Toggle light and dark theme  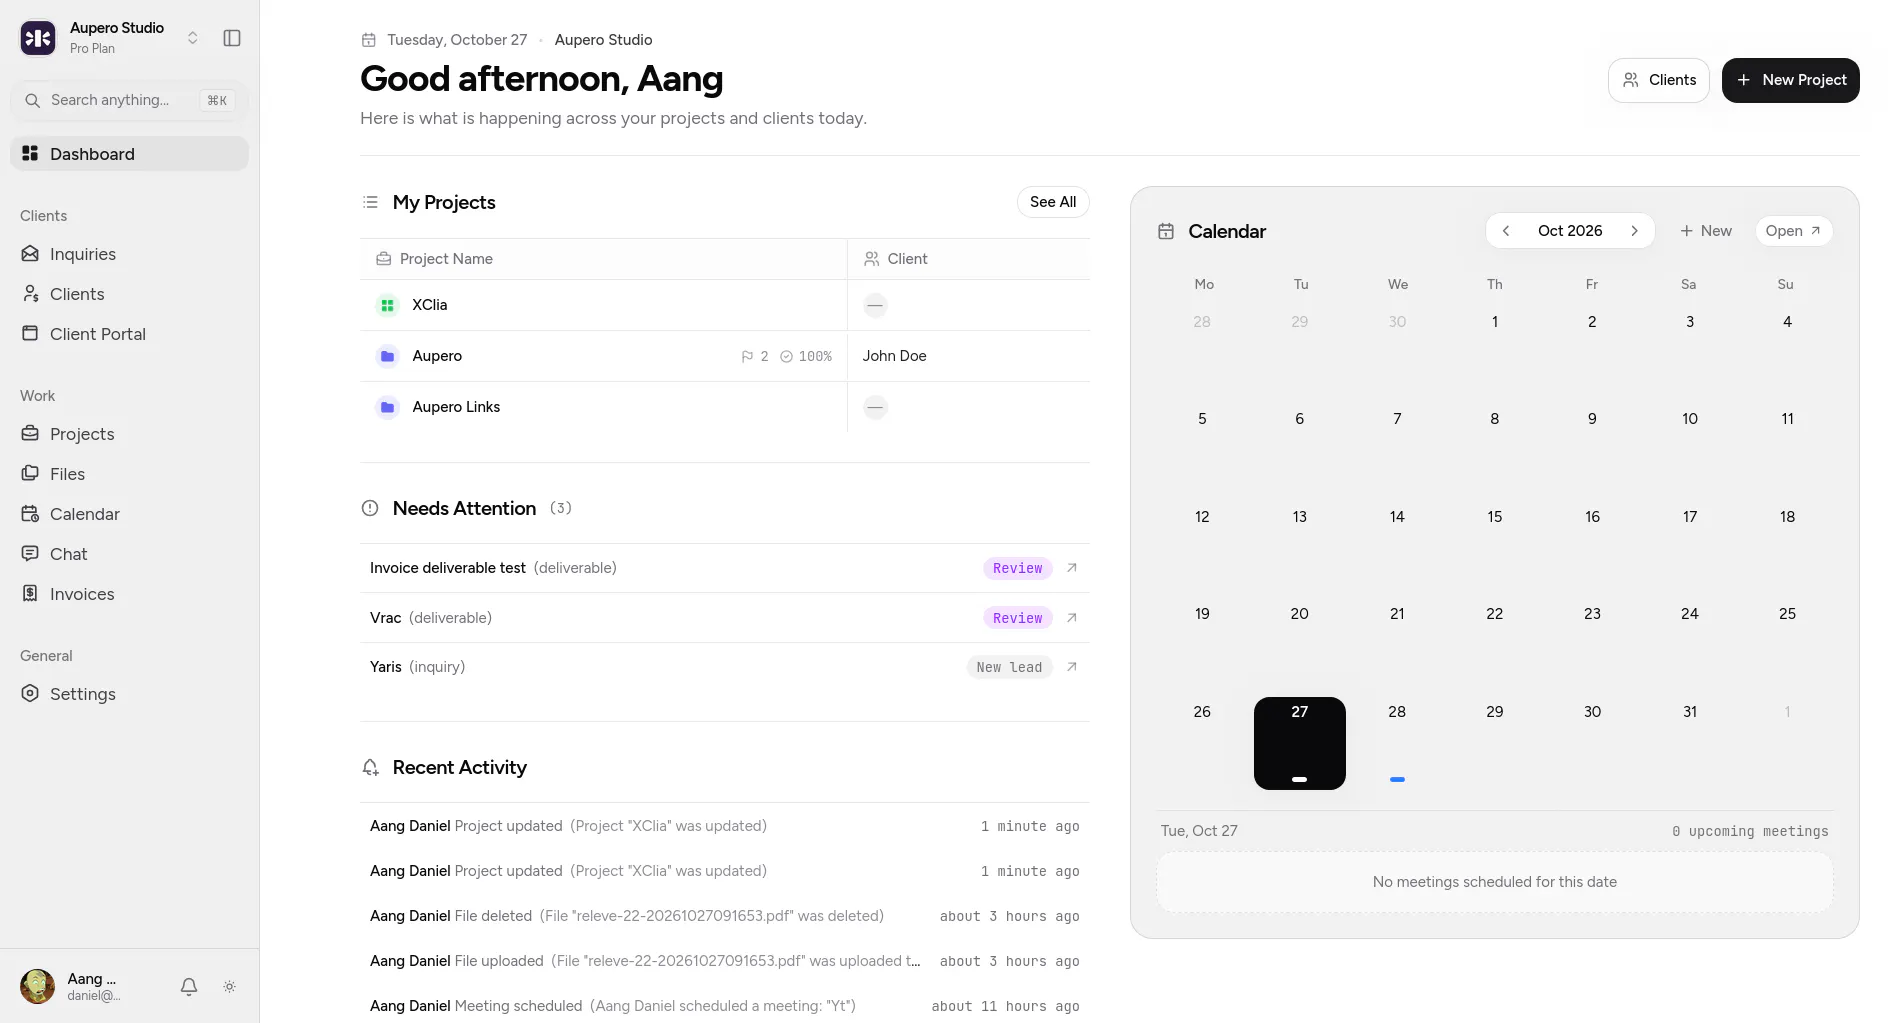click(x=229, y=987)
